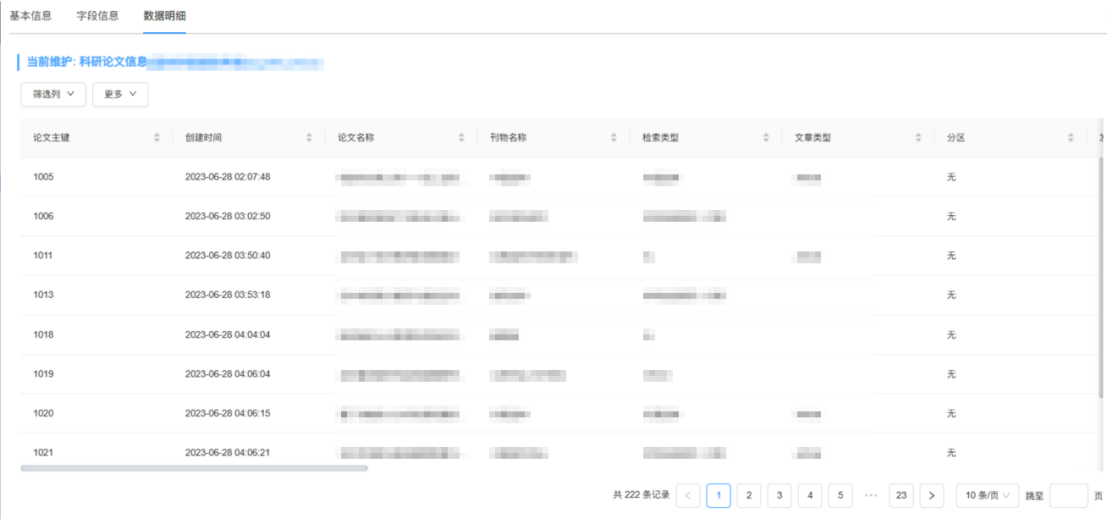
Task: Go to page 5
Action: tap(840, 496)
